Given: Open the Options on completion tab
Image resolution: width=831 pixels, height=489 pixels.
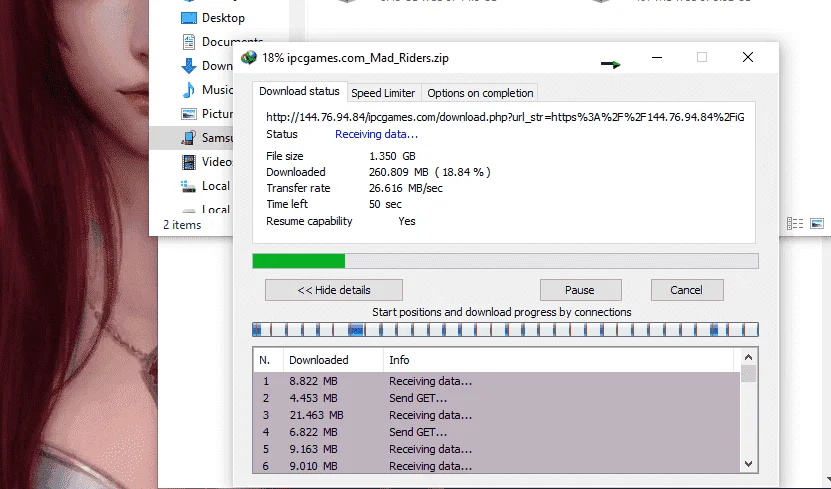Looking at the screenshot, I should pos(480,93).
